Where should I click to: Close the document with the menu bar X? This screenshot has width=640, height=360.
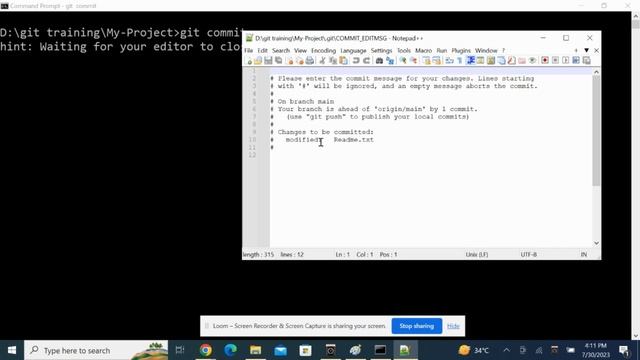[x=596, y=51]
